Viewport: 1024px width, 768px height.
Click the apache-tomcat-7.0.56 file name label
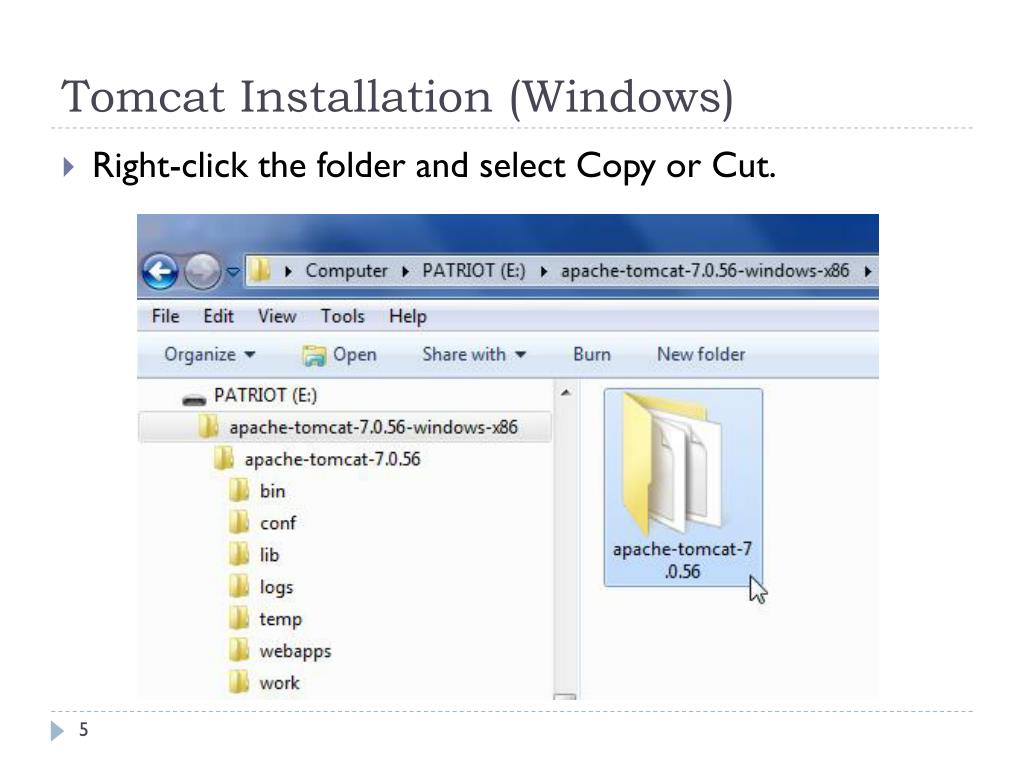pyautogui.click(x=682, y=560)
